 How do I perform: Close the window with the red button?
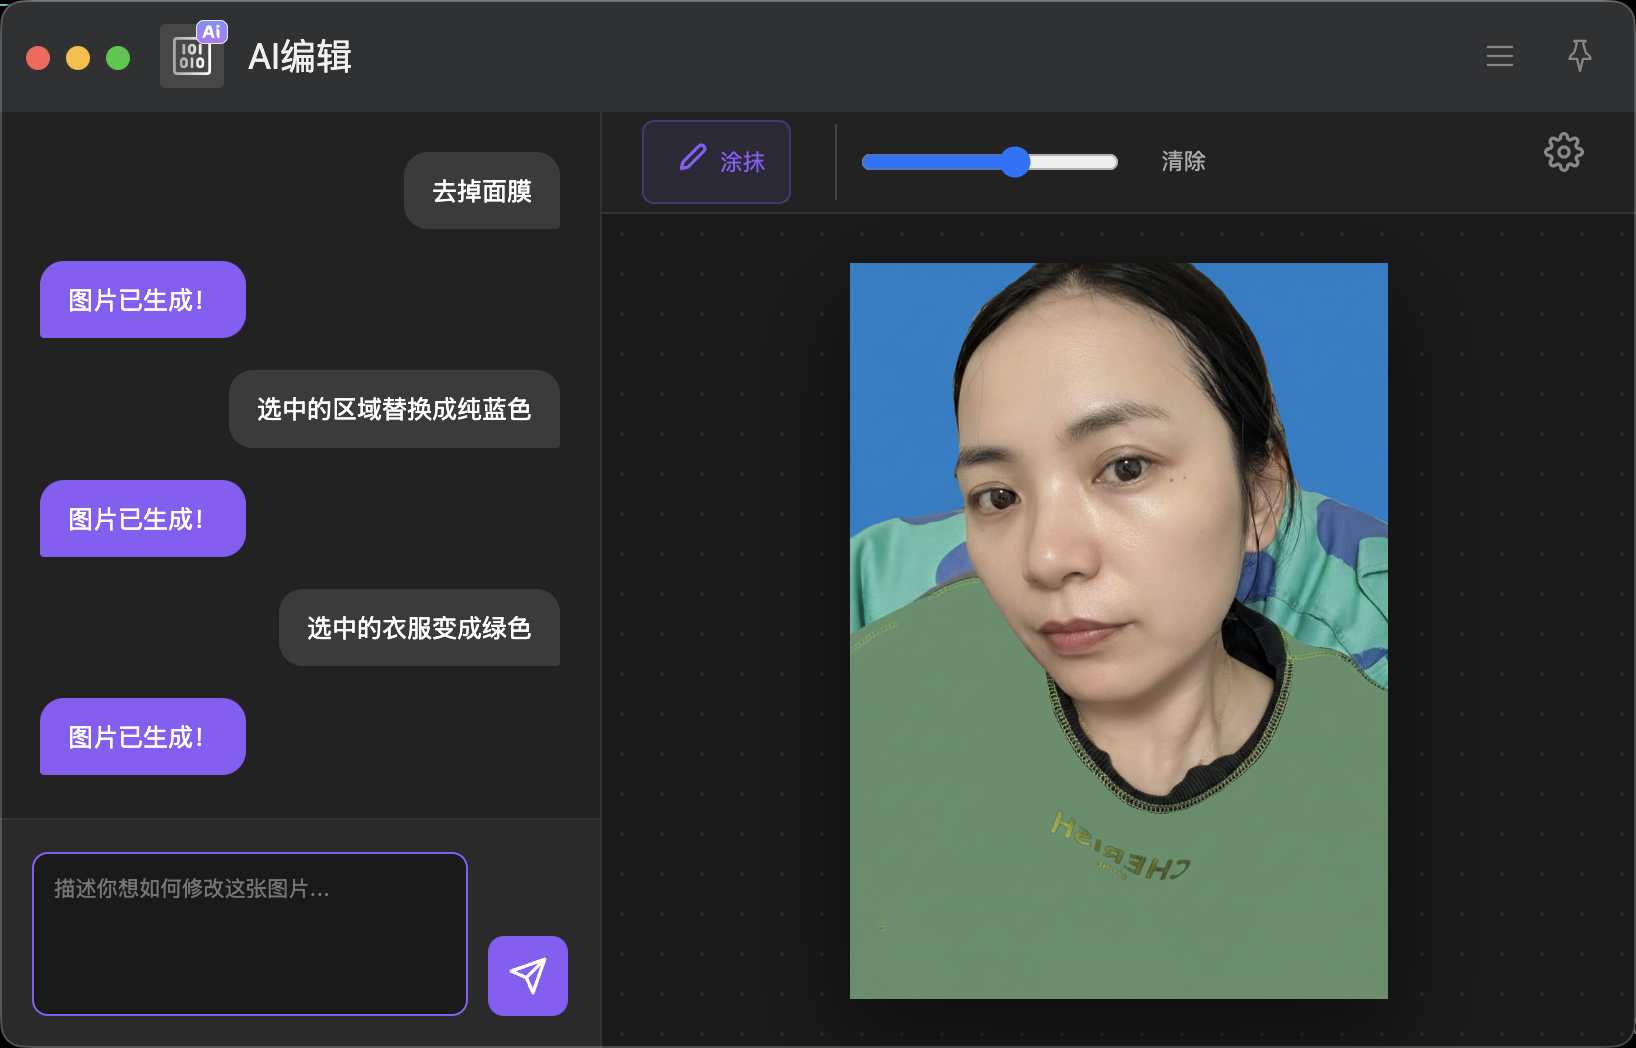pyautogui.click(x=38, y=58)
